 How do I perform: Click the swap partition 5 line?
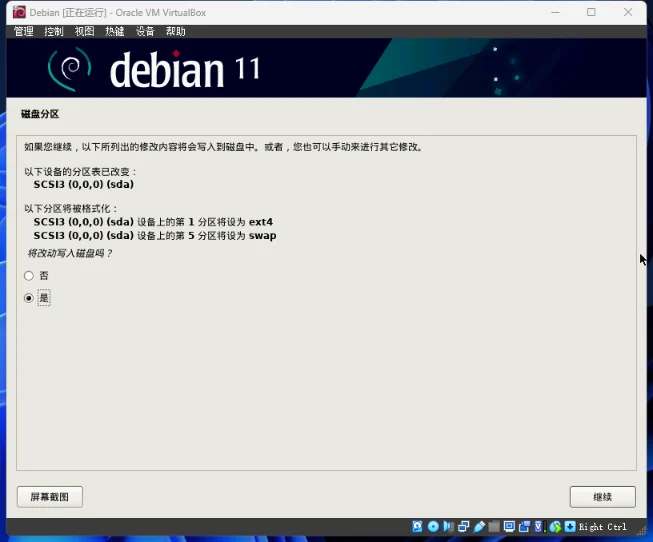click(x=155, y=236)
